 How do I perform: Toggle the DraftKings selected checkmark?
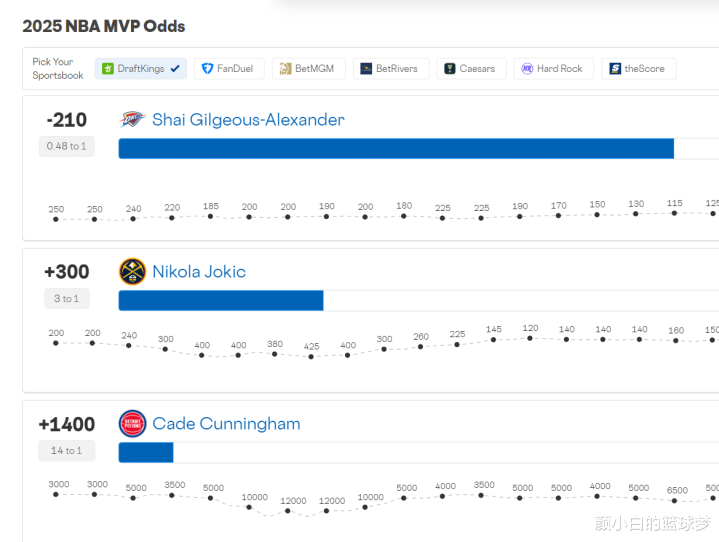tap(176, 69)
